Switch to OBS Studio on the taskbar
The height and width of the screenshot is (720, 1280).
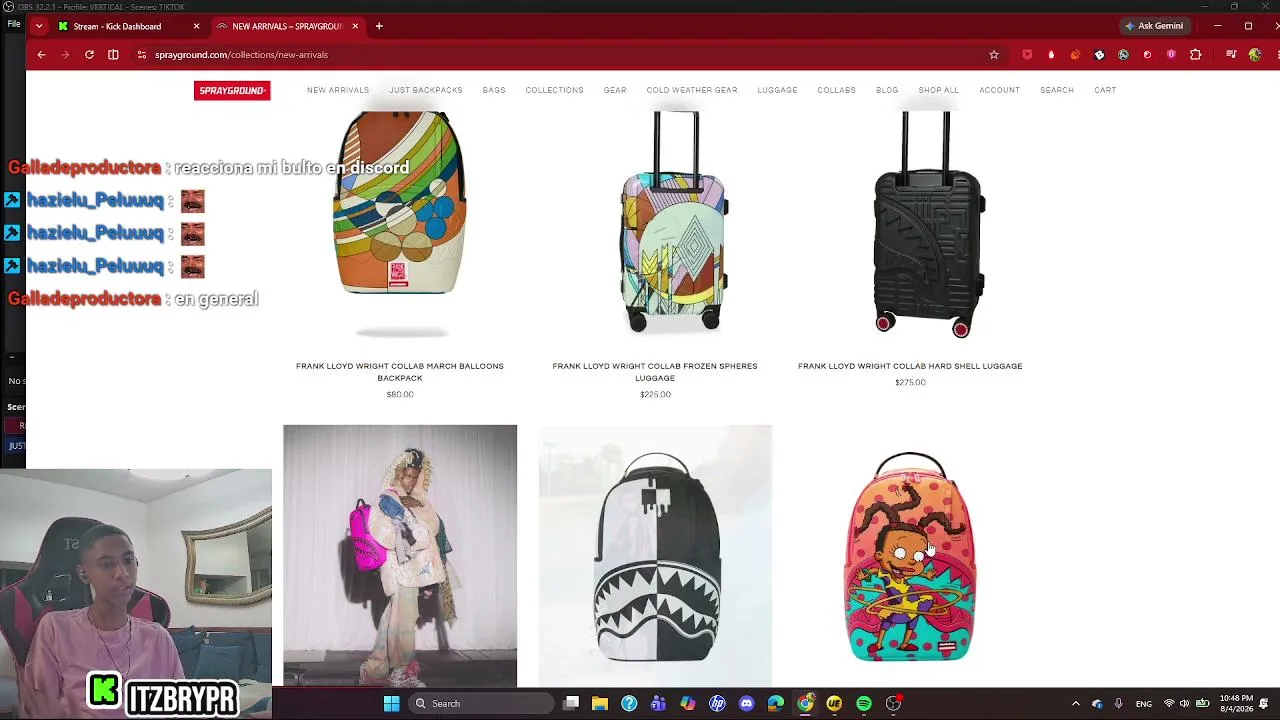pos(893,704)
